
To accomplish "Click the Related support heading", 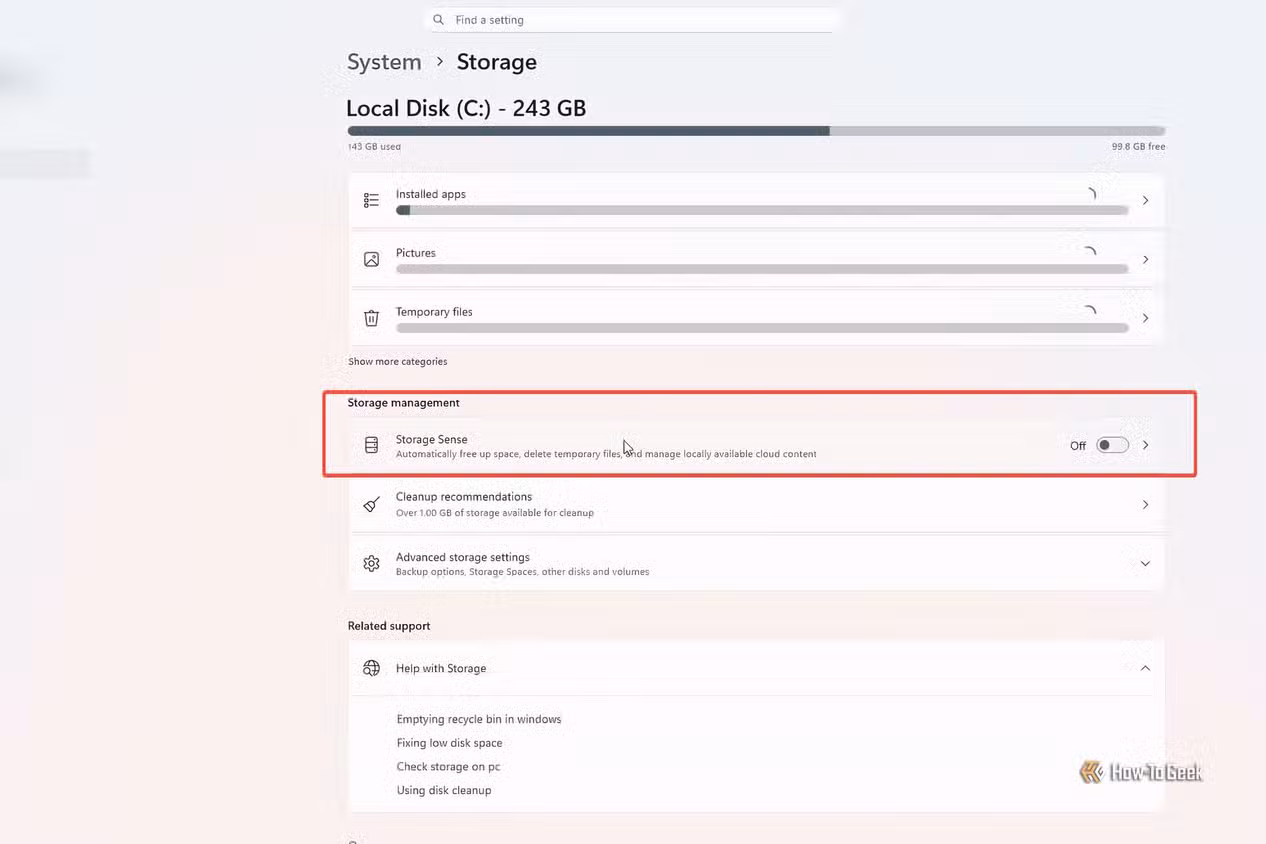I will tap(389, 626).
